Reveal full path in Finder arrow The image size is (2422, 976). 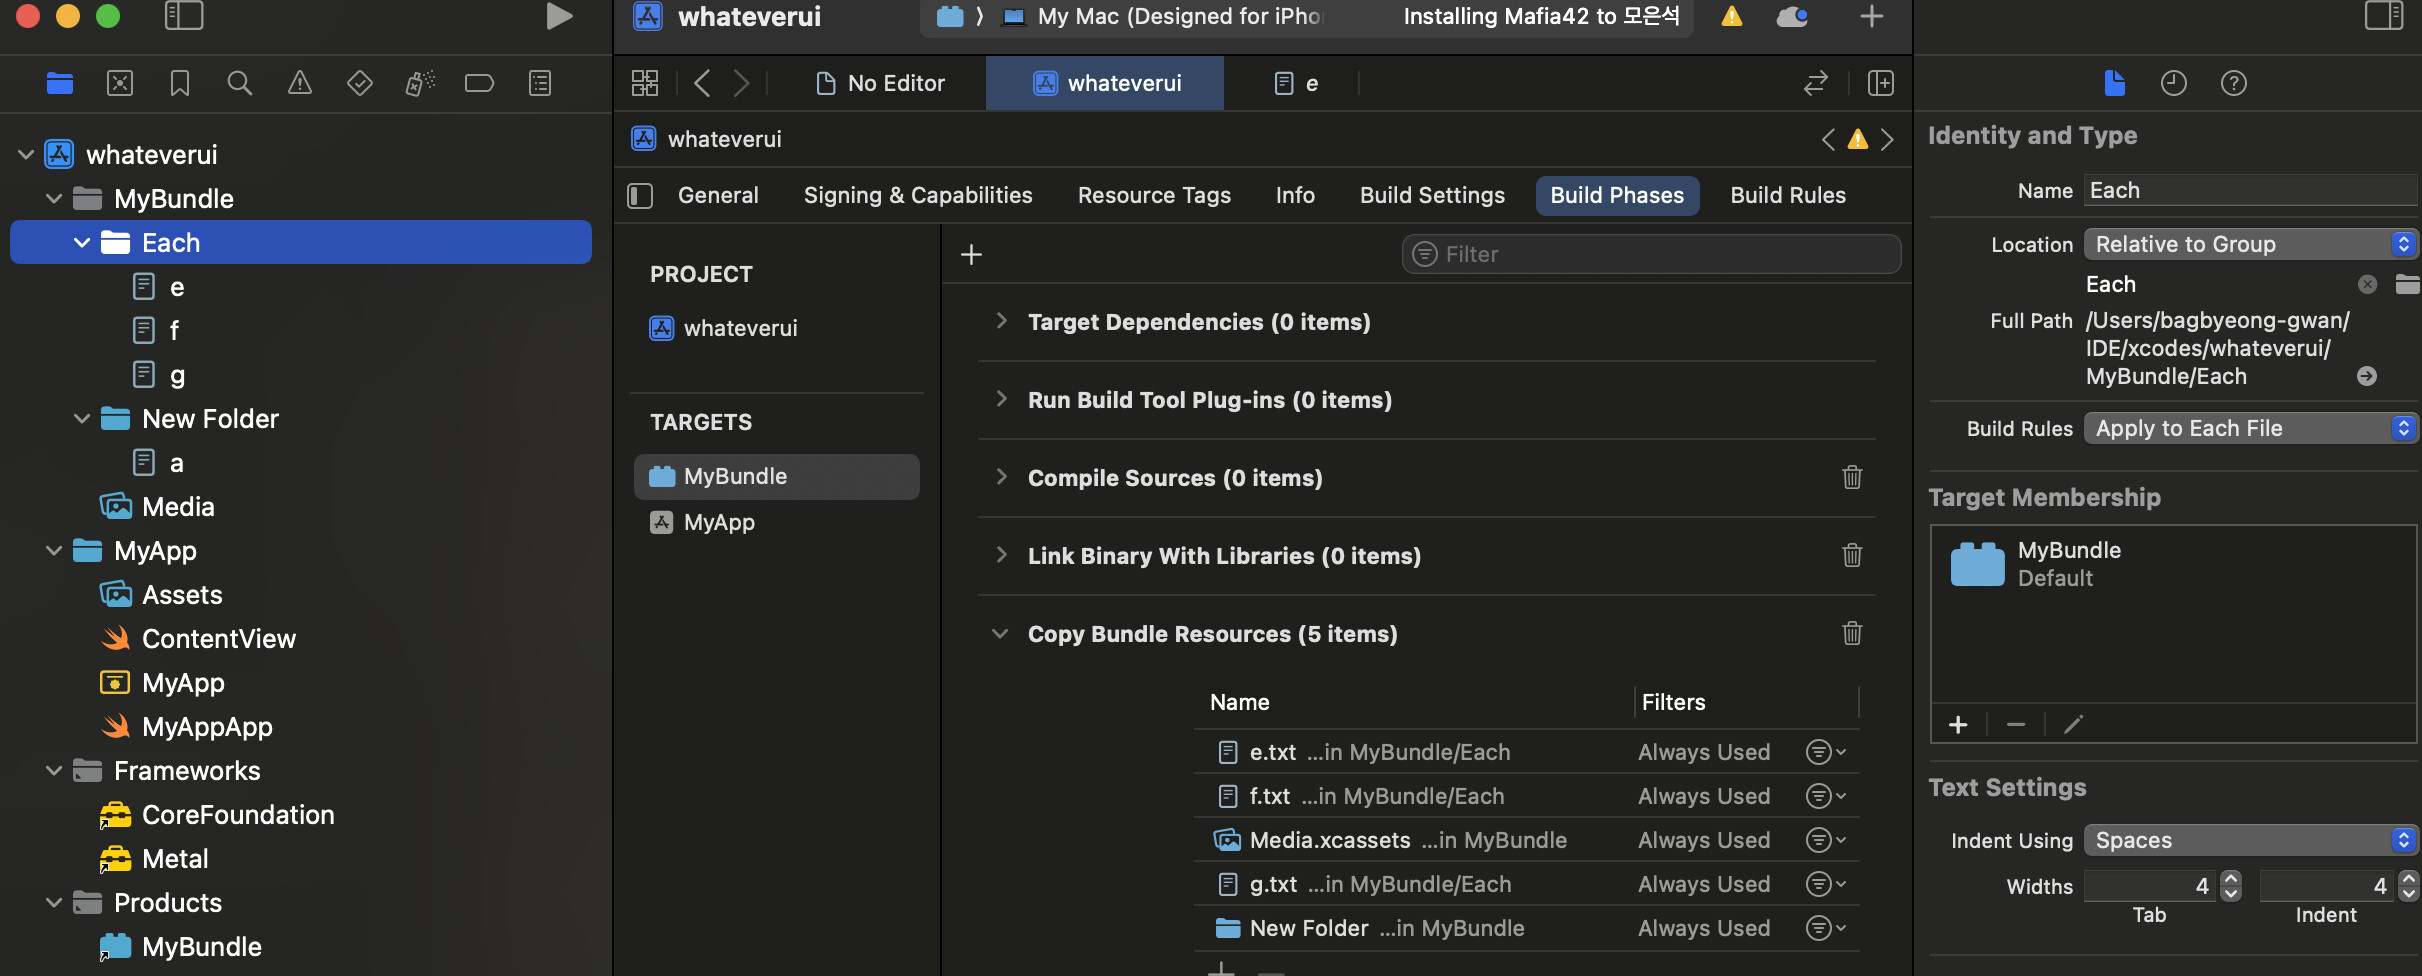2366,376
